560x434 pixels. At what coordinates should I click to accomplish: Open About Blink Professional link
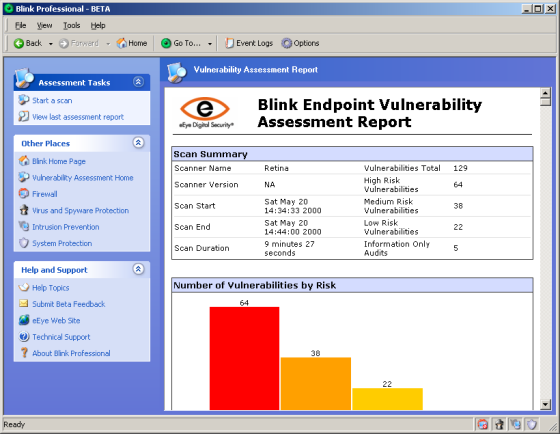tap(71, 354)
